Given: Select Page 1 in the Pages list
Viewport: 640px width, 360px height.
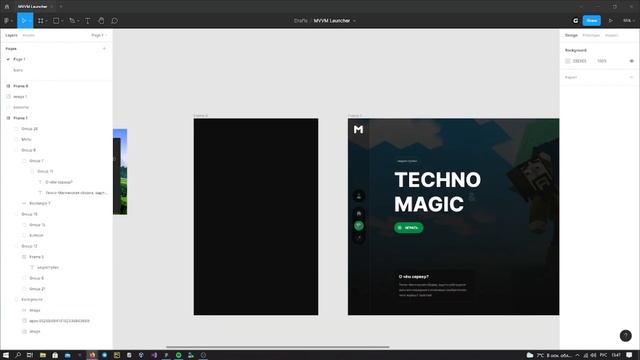Looking at the screenshot, I should pyautogui.click(x=19, y=60).
